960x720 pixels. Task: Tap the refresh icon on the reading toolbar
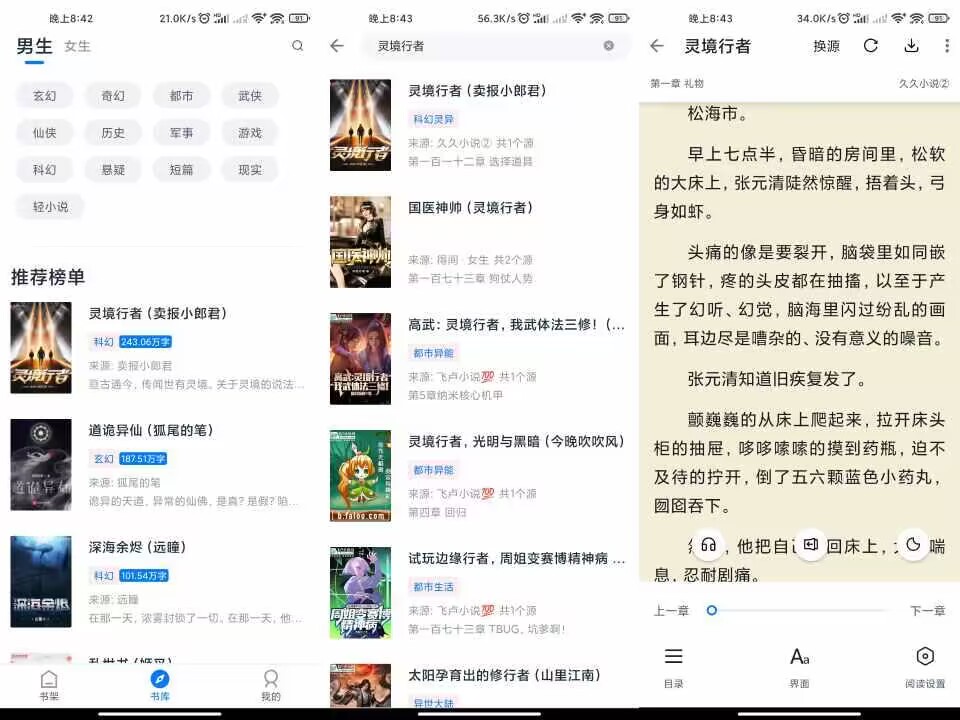click(x=869, y=46)
